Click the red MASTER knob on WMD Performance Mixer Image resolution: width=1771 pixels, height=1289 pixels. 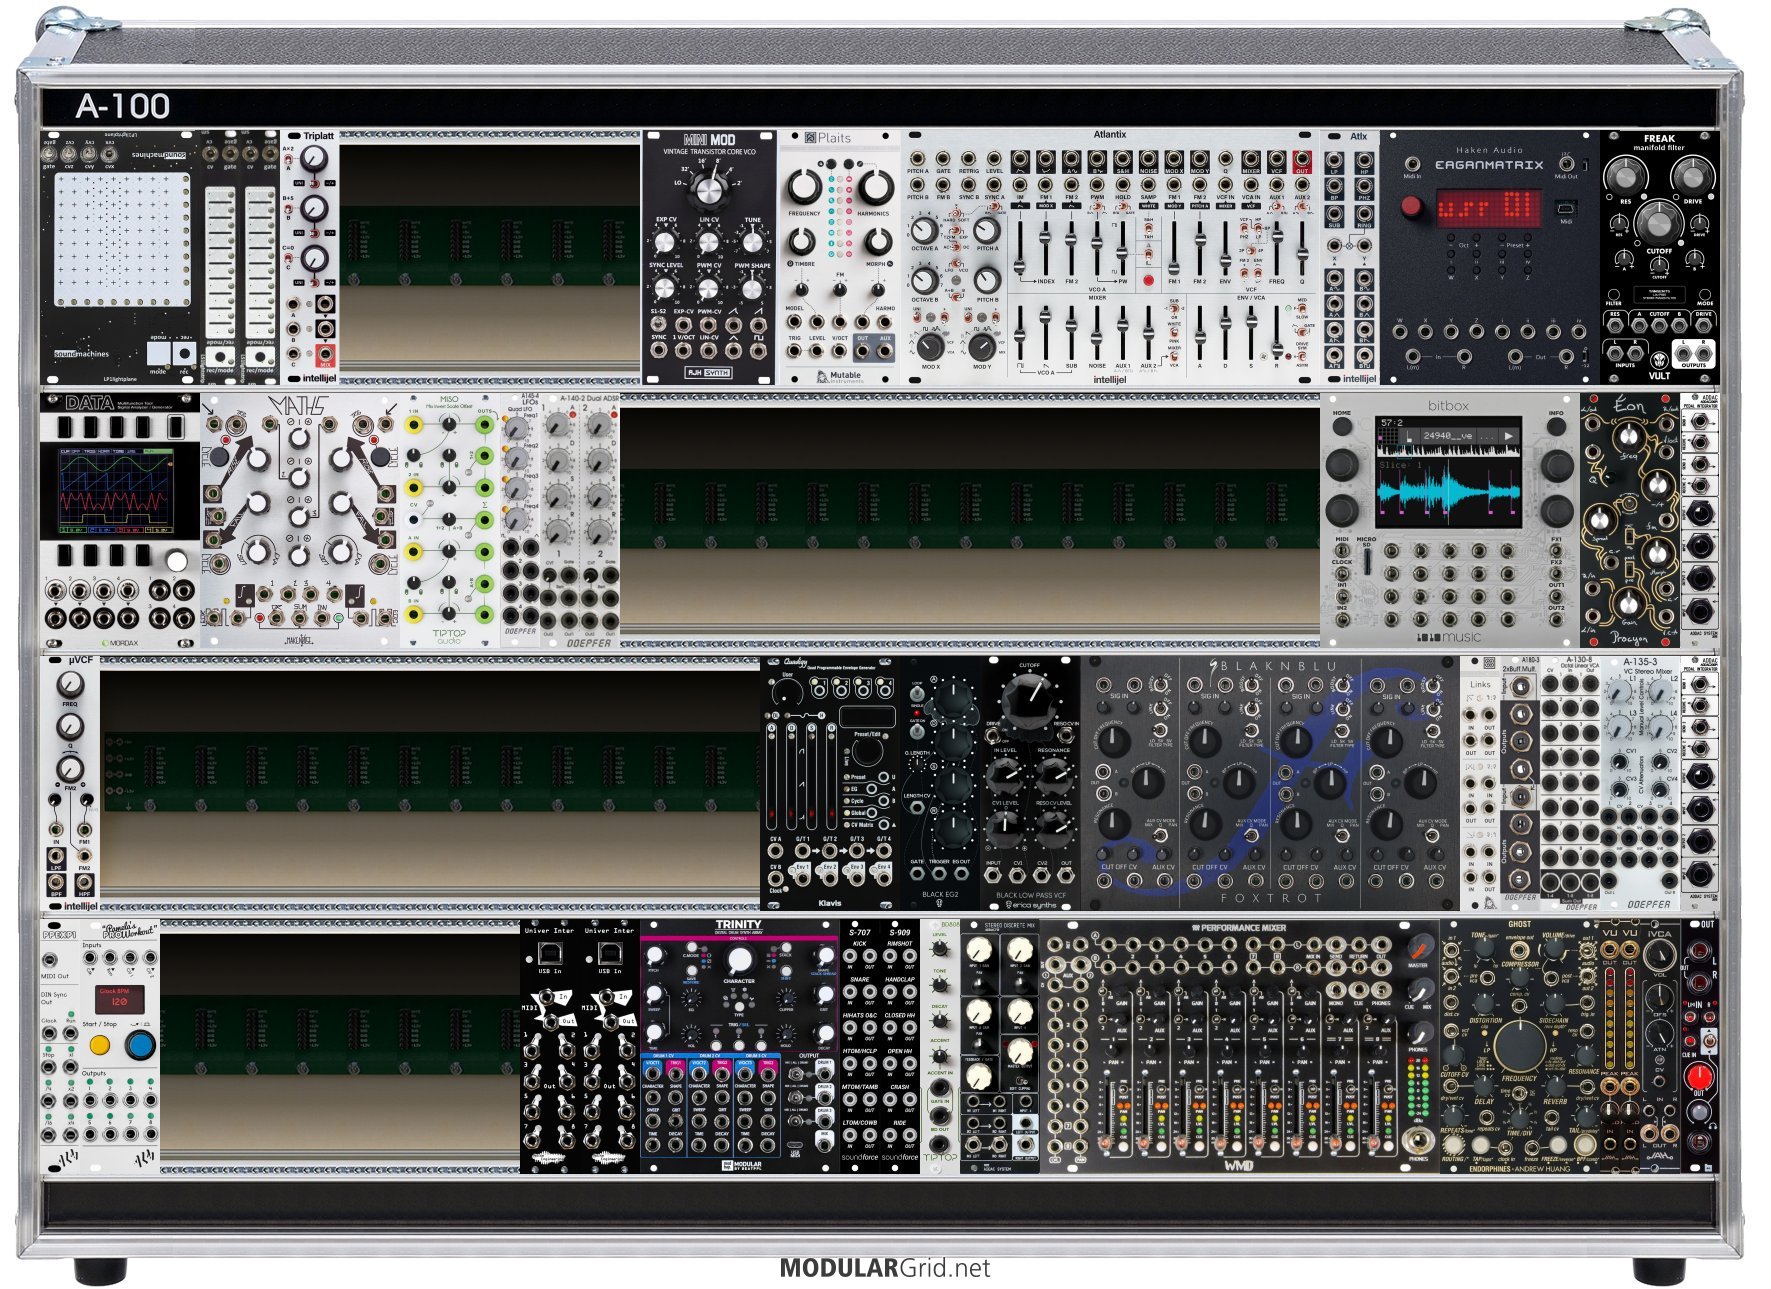click(x=1419, y=949)
